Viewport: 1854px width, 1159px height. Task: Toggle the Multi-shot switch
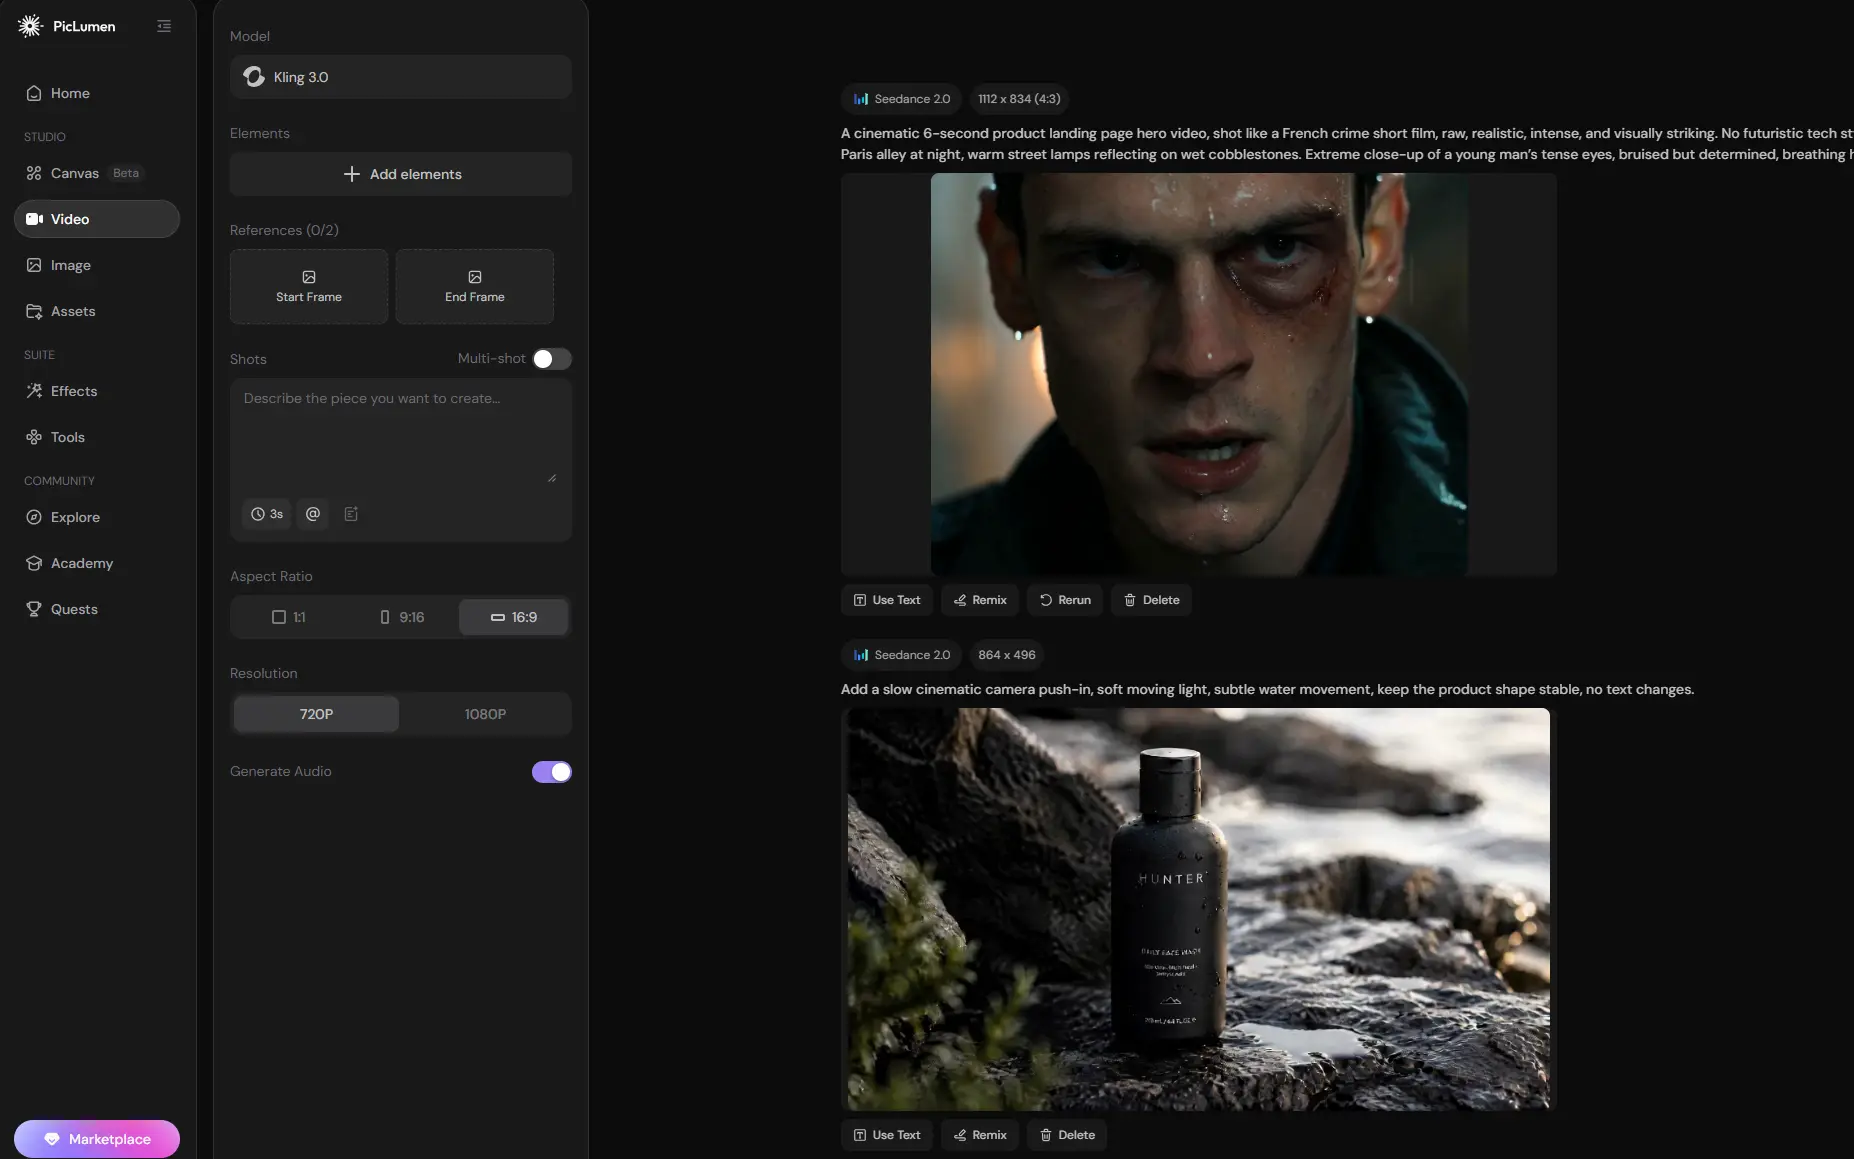click(552, 359)
